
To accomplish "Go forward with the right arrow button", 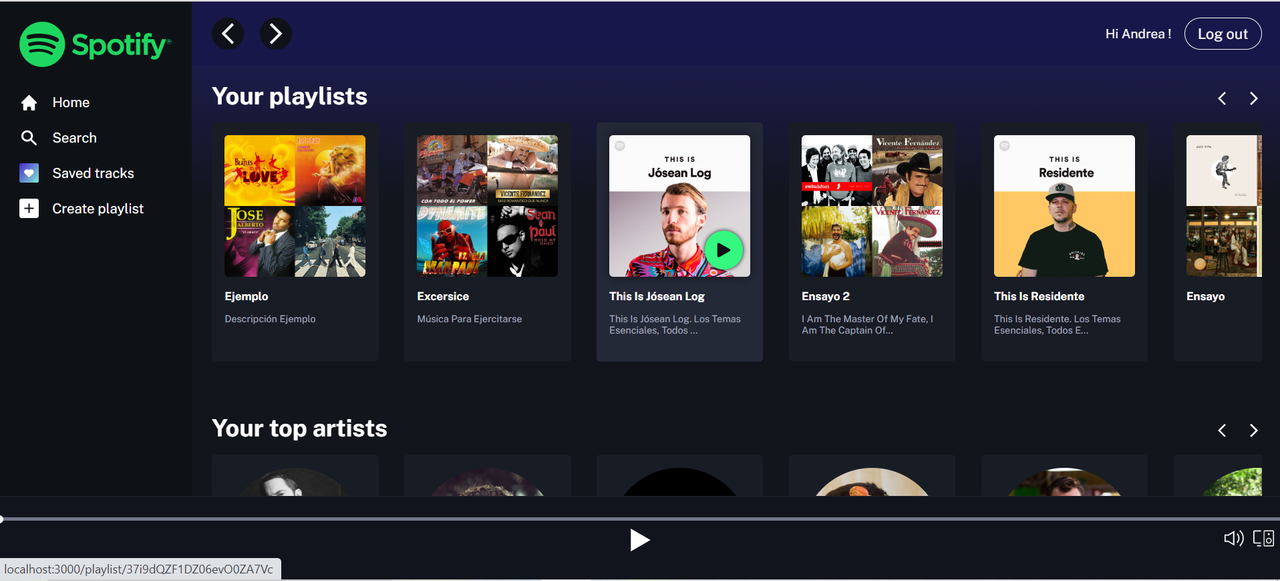I will (276, 34).
